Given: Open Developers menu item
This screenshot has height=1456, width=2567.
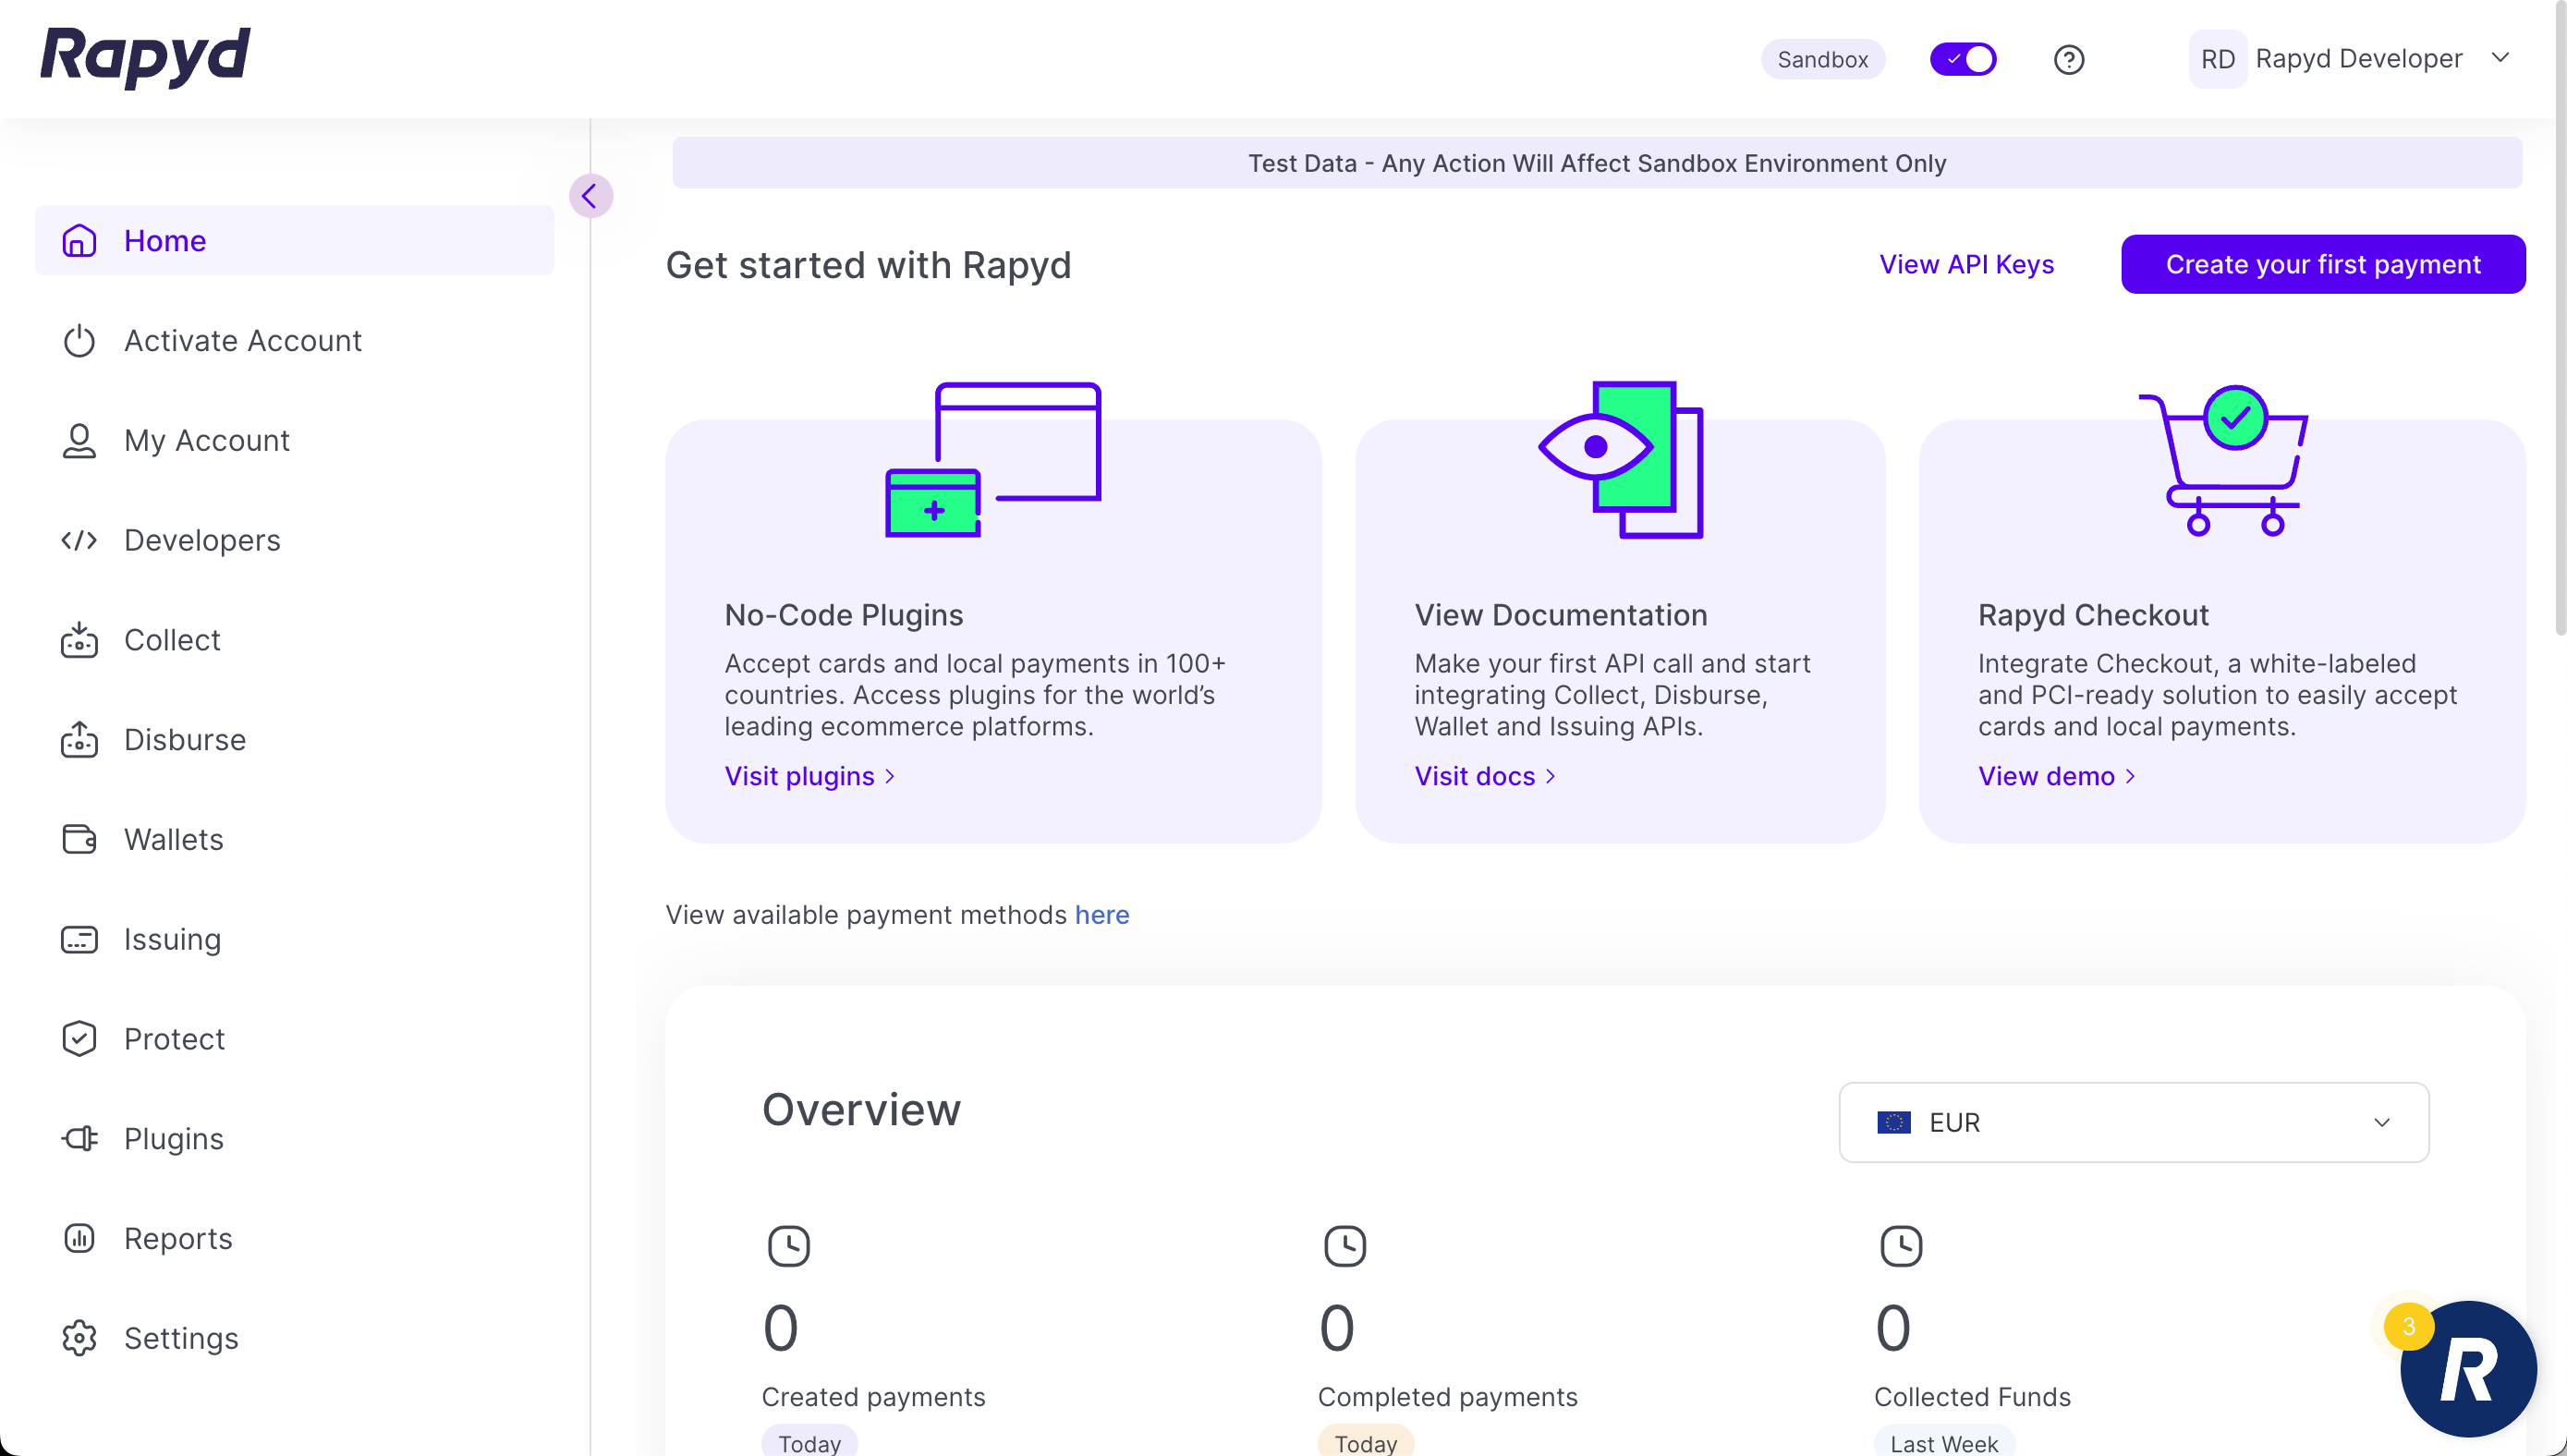Looking at the screenshot, I should 202,540.
